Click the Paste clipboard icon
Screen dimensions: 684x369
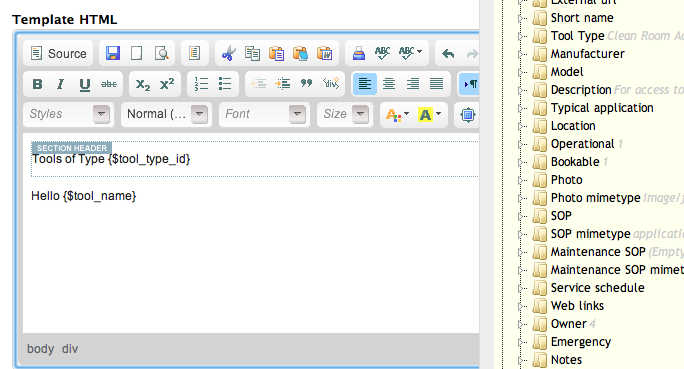click(276, 54)
